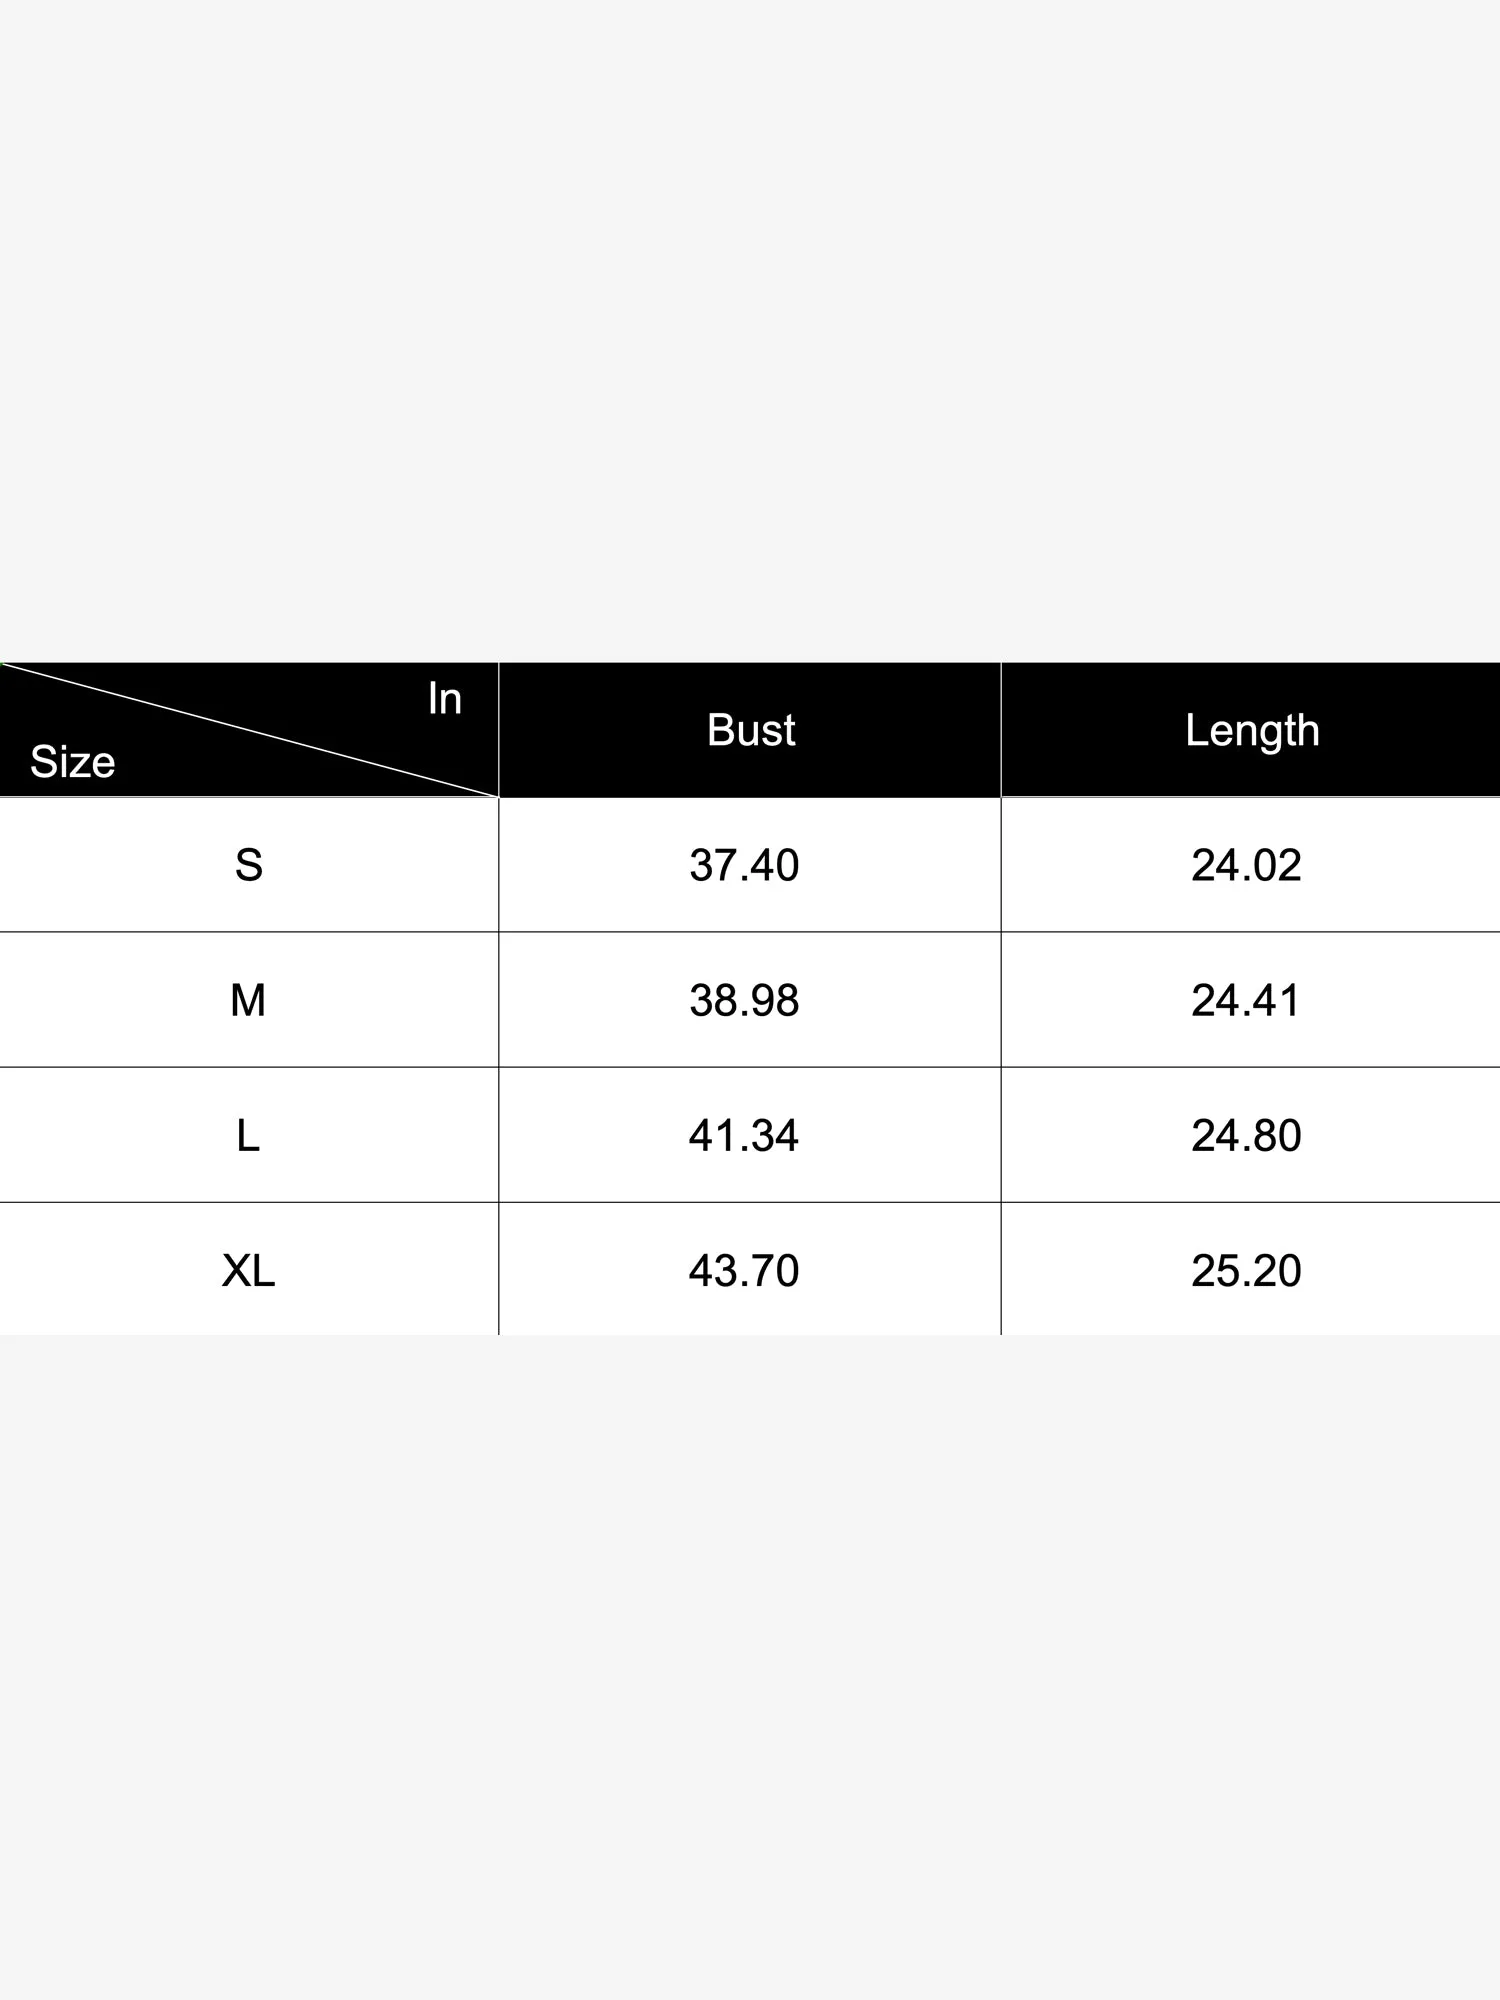This screenshot has height=2000, width=1500.
Task: Click the 24.80 length value
Action: click(1246, 1135)
